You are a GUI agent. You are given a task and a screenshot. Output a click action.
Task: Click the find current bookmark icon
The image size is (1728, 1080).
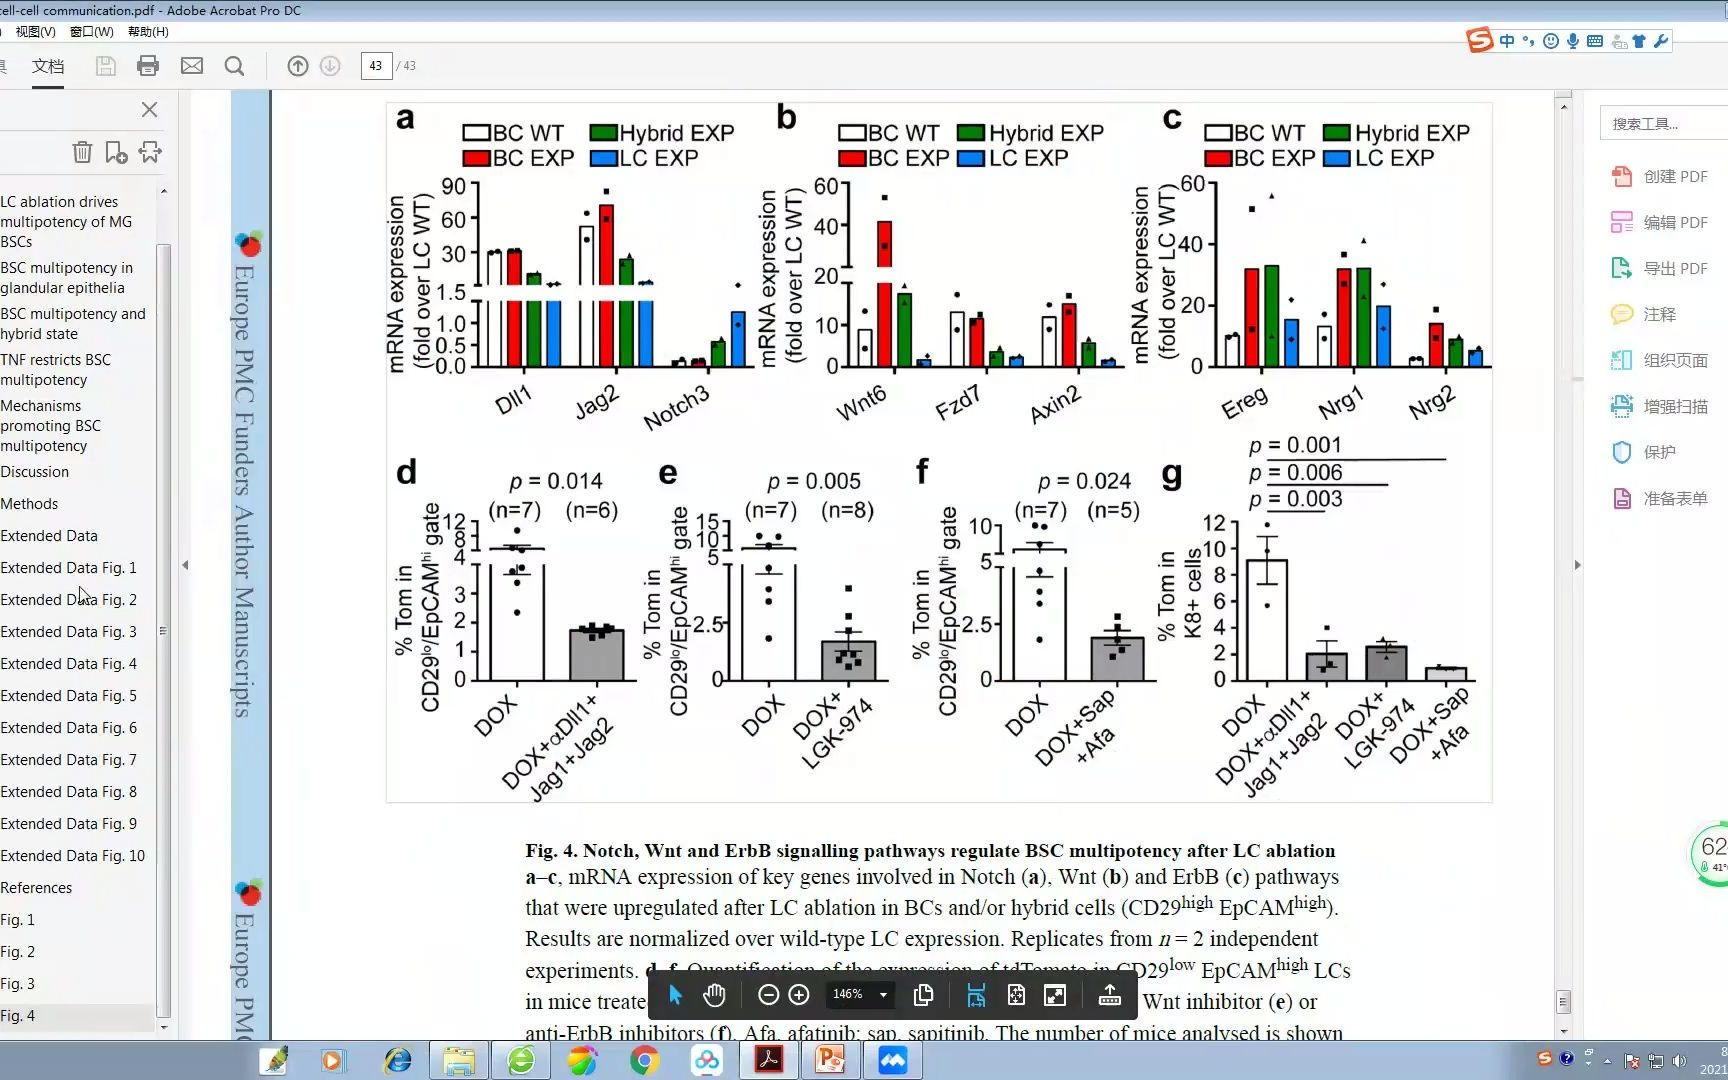click(x=150, y=152)
